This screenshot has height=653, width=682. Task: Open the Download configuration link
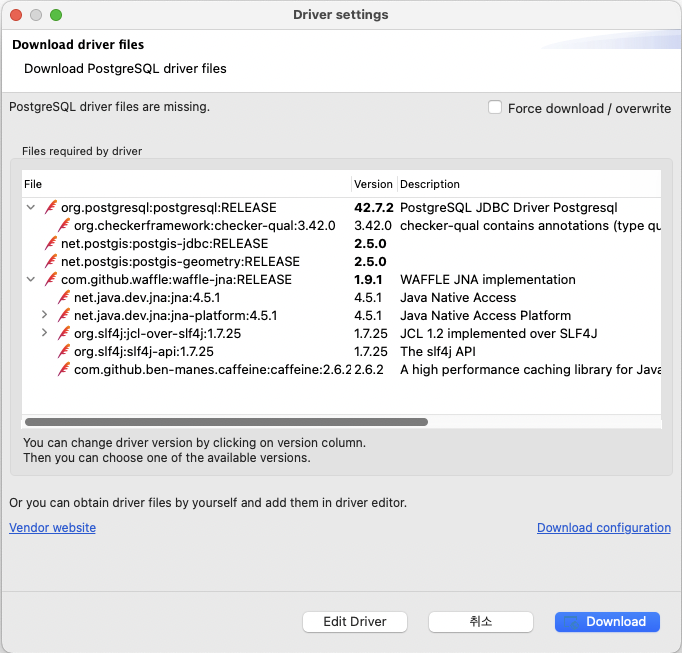pyautogui.click(x=604, y=528)
